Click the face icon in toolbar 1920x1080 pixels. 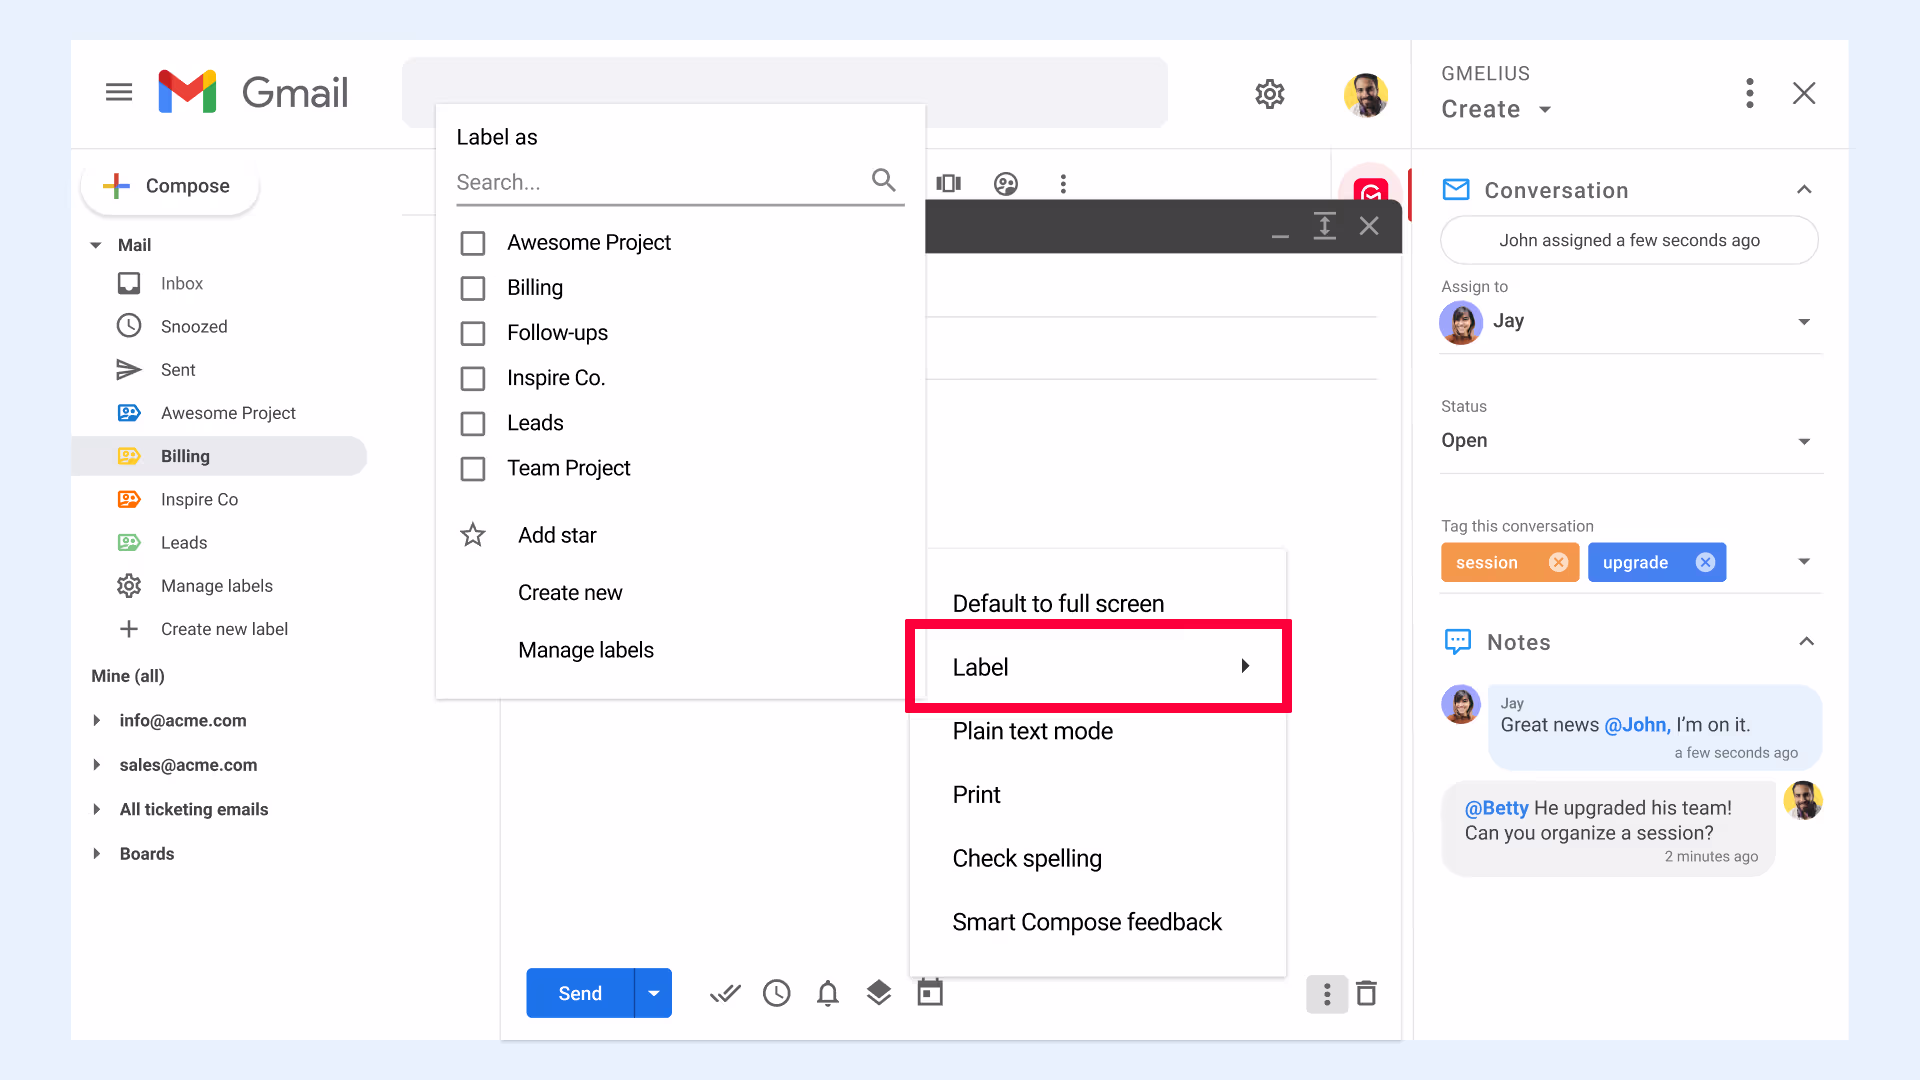click(1006, 184)
